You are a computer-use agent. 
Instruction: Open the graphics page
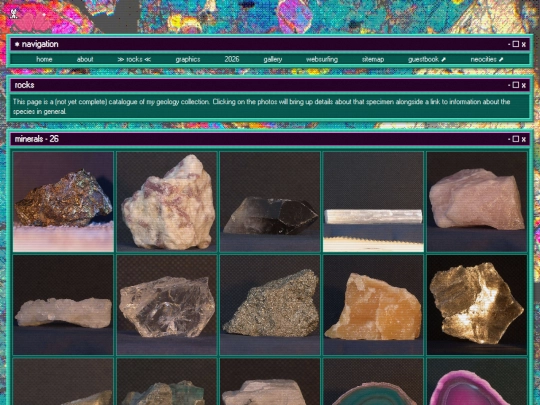[188, 59]
